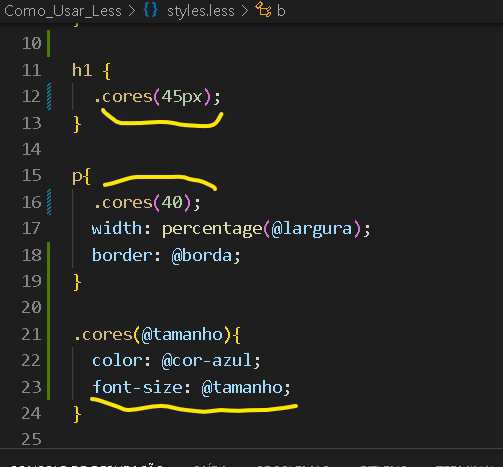This screenshot has width=503, height=467.
Task: Click green added-lines marker beside line 10
Action: [x=49, y=43]
